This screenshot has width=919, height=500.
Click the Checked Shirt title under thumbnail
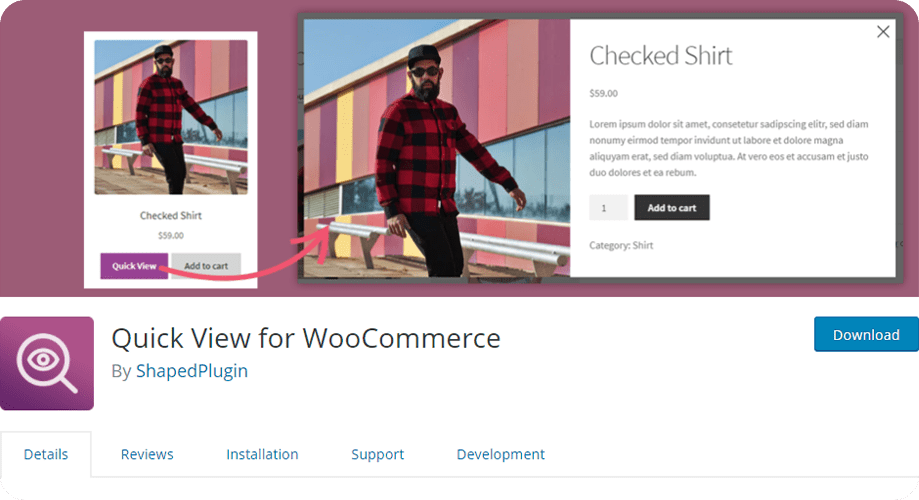[x=171, y=216]
